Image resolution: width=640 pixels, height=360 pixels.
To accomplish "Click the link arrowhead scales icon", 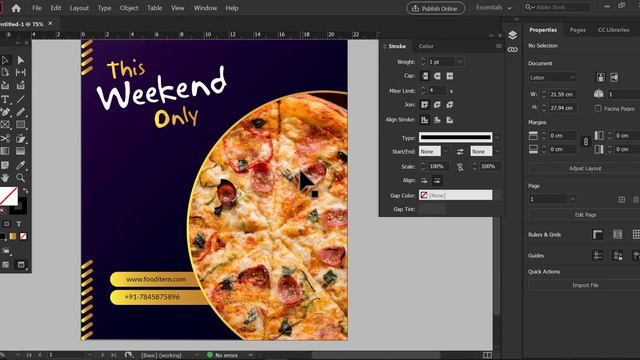I will coord(460,167).
